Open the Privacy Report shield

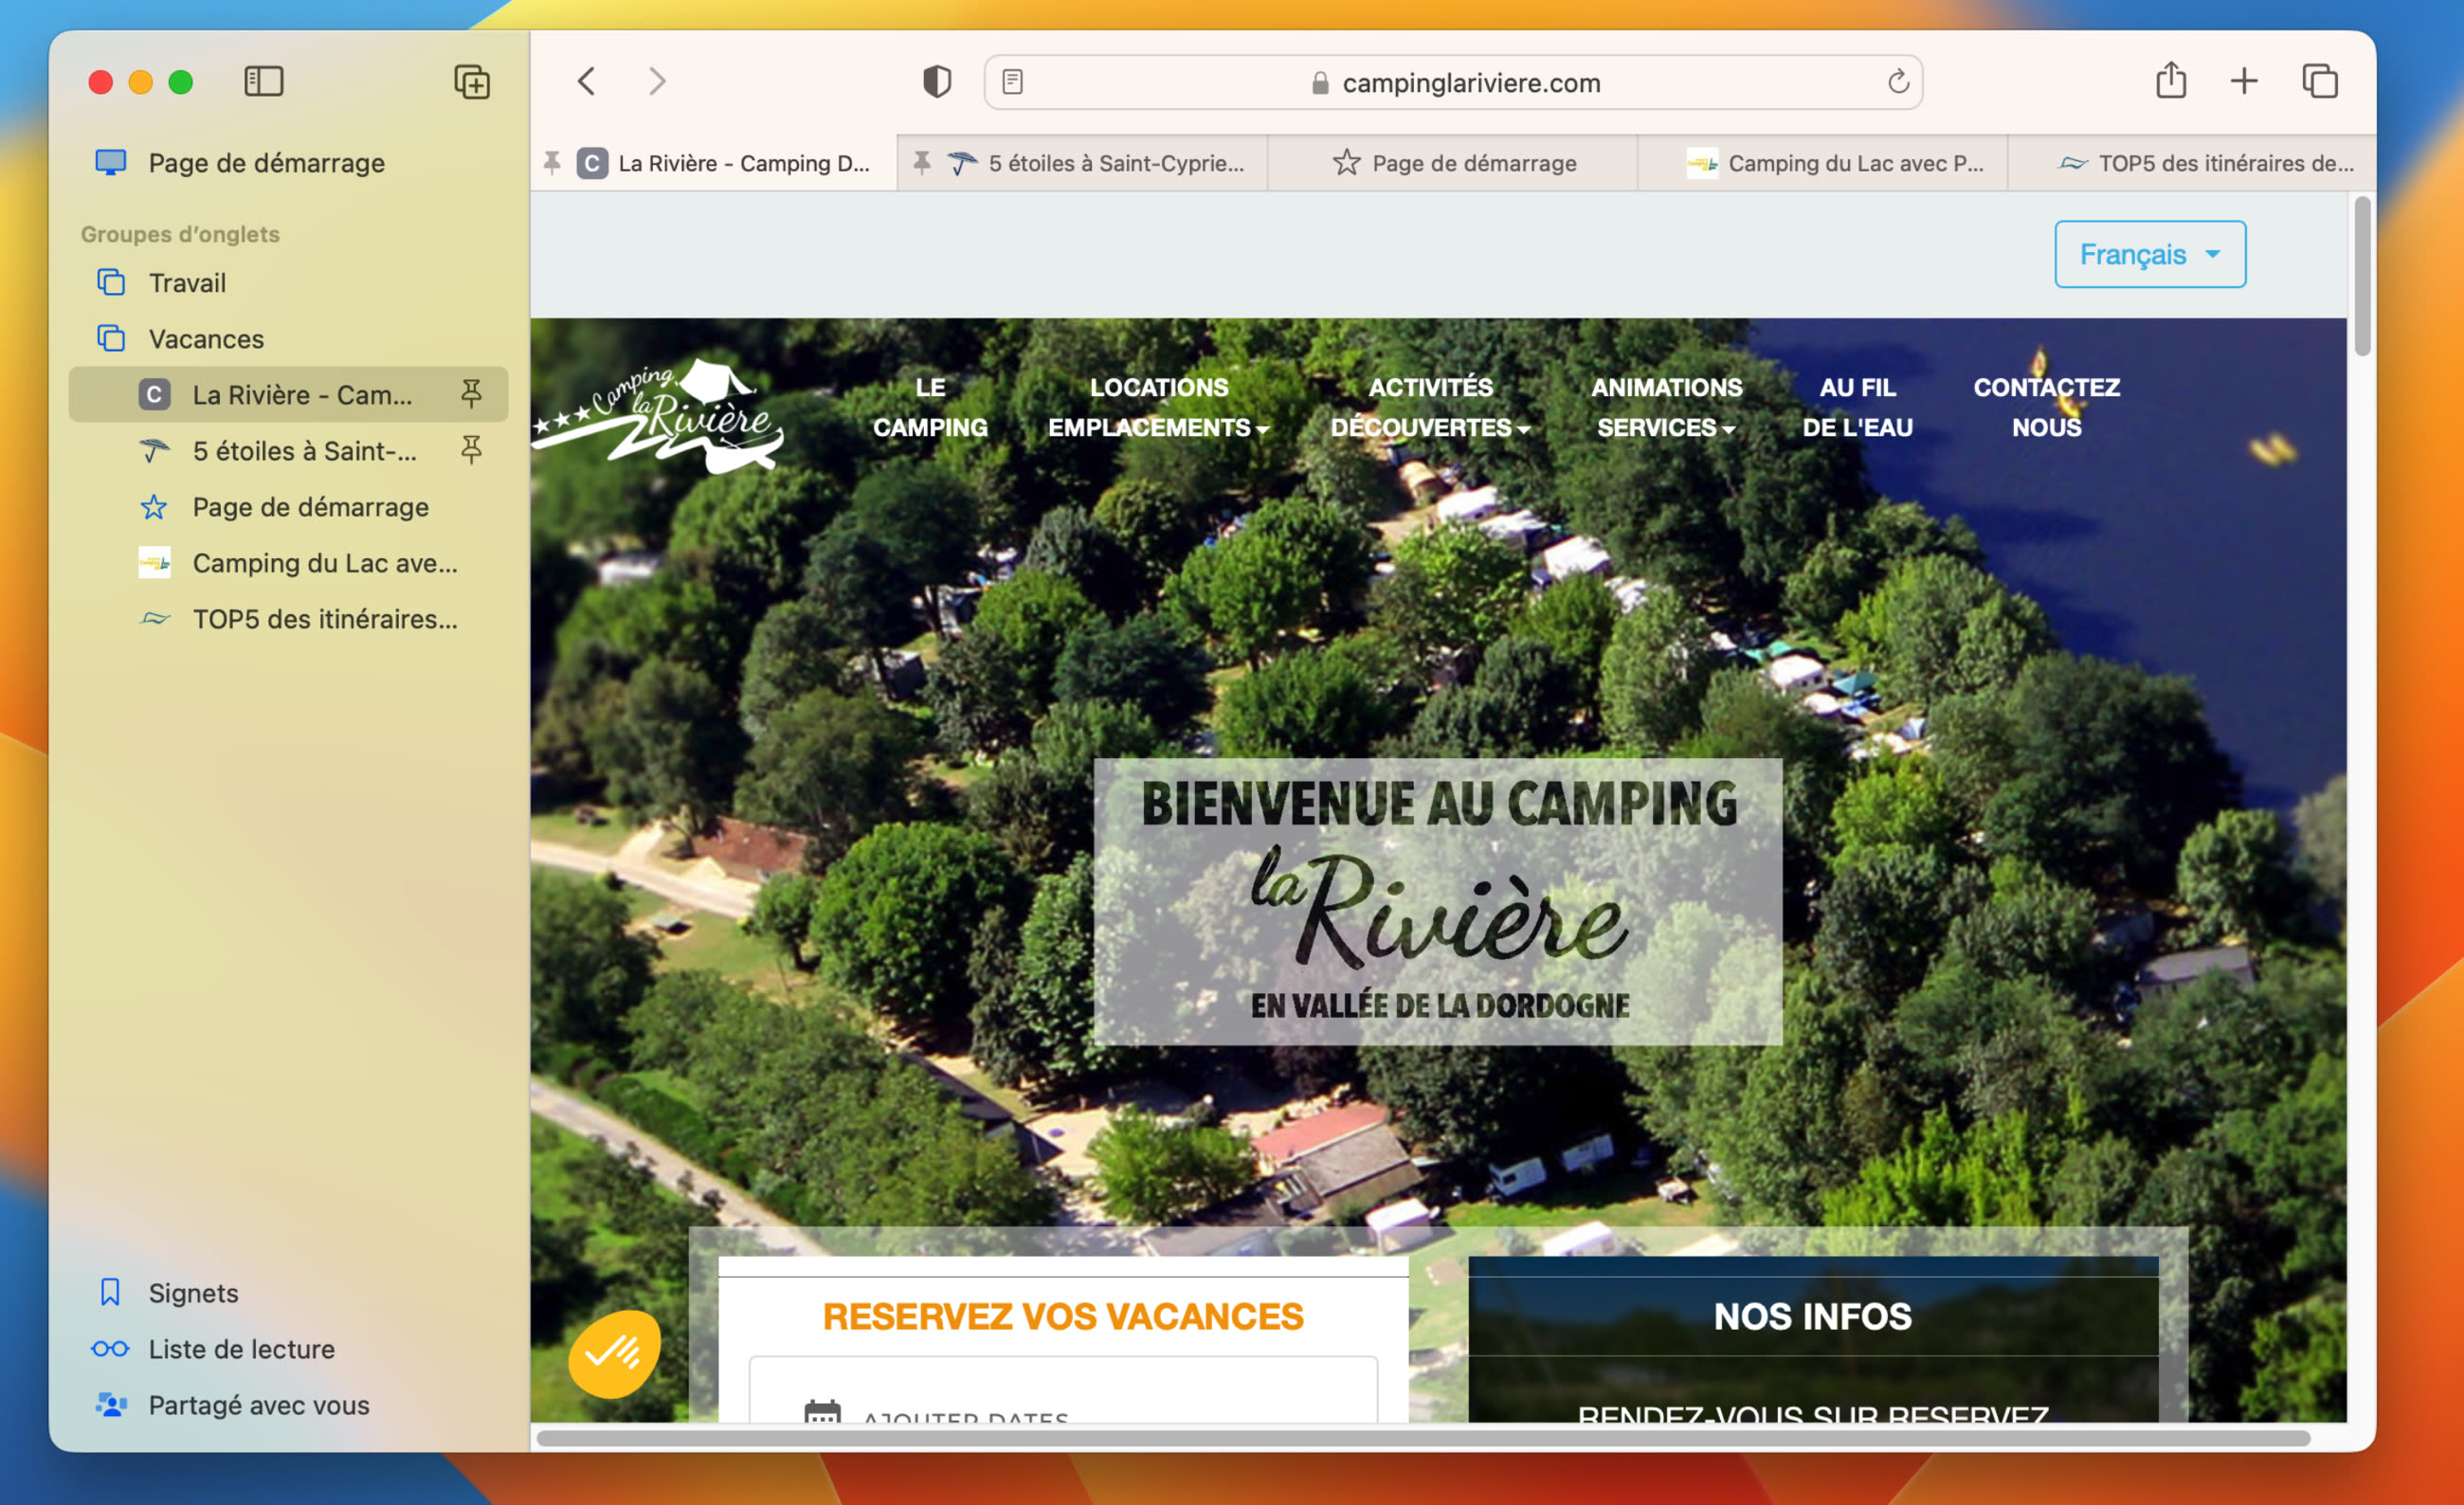pyautogui.click(x=936, y=82)
